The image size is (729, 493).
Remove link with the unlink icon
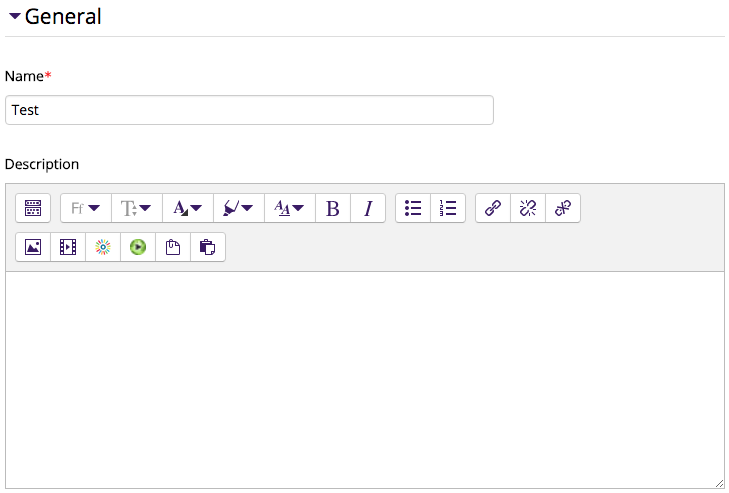point(528,208)
